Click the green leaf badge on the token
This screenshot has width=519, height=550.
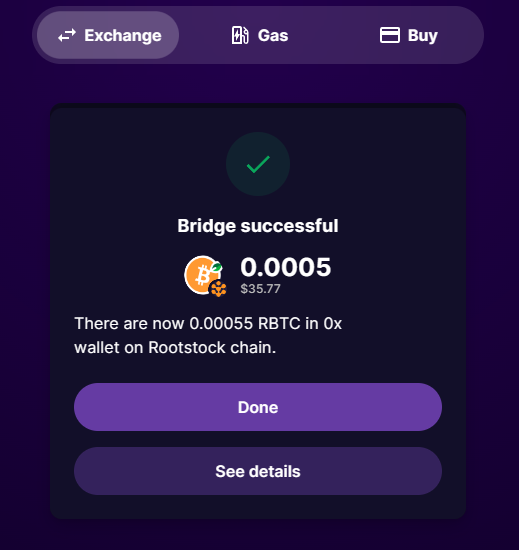pyautogui.click(x=216, y=267)
